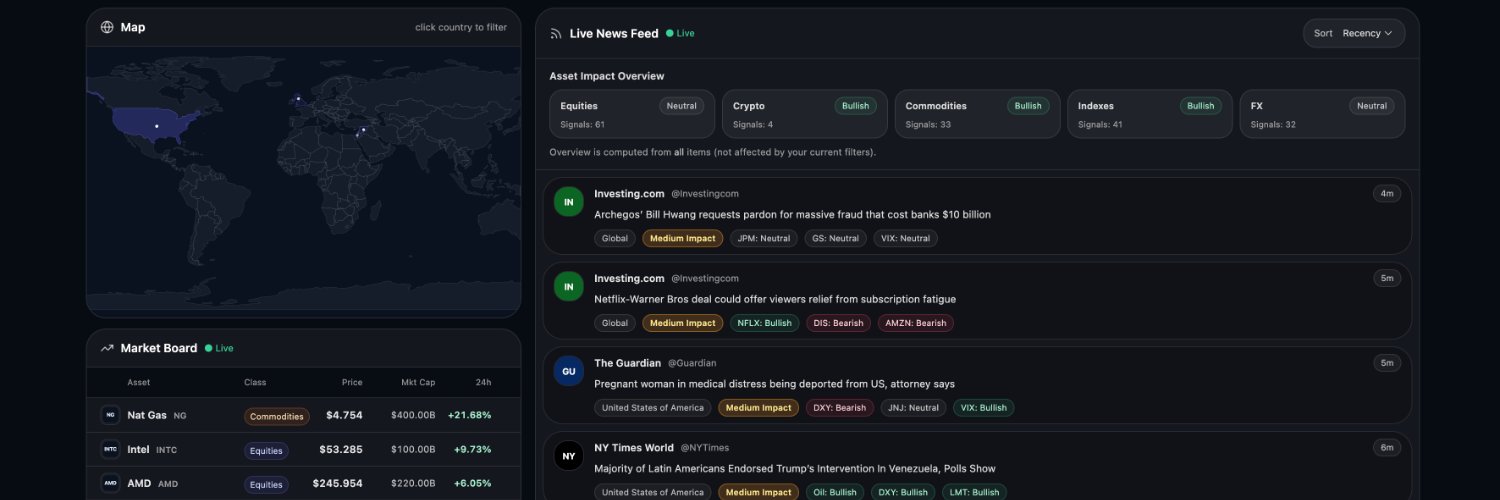Viewport: 1500px width, 500px height.
Task: Select the FX impact card
Action: click(1322, 114)
